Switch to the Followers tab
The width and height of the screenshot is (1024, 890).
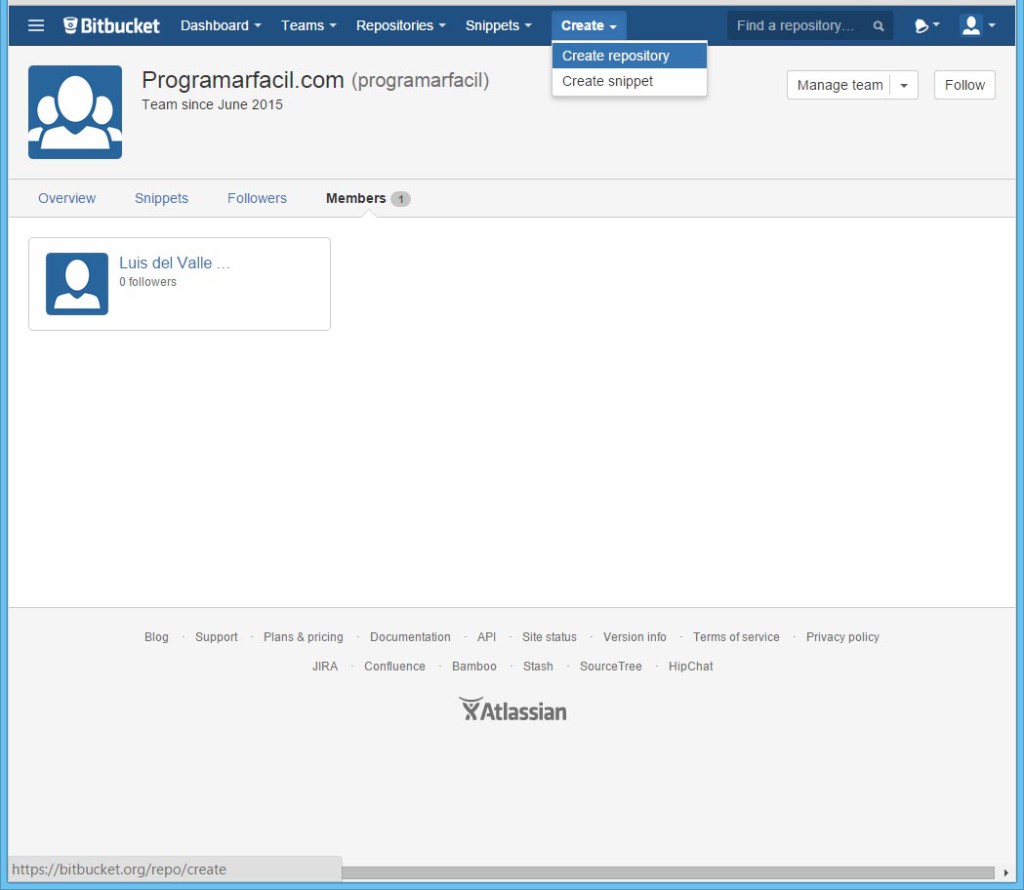coord(257,198)
